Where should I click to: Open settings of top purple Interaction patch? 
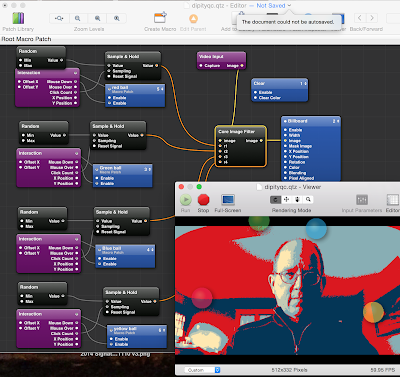click(x=76, y=73)
